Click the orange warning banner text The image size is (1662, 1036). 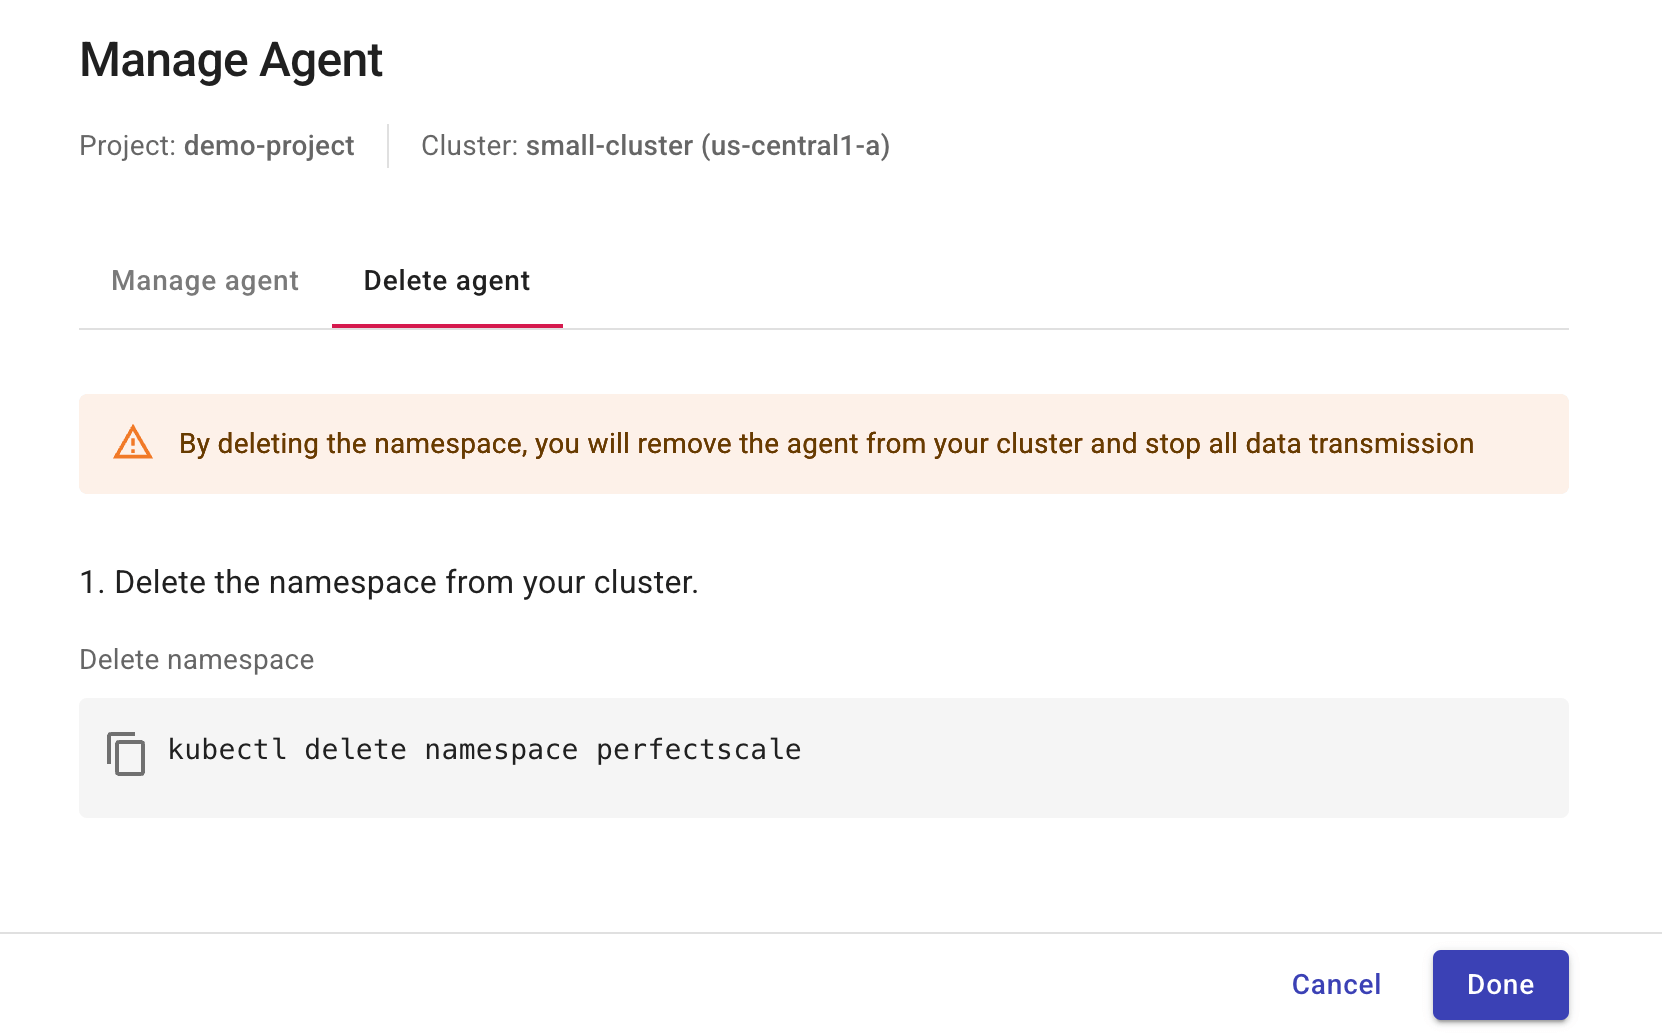click(825, 443)
